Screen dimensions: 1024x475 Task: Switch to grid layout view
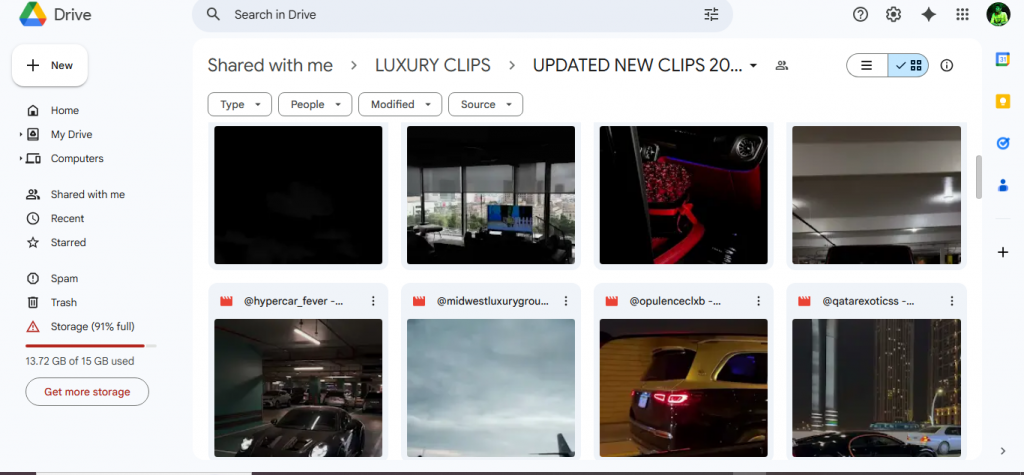[909, 65]
